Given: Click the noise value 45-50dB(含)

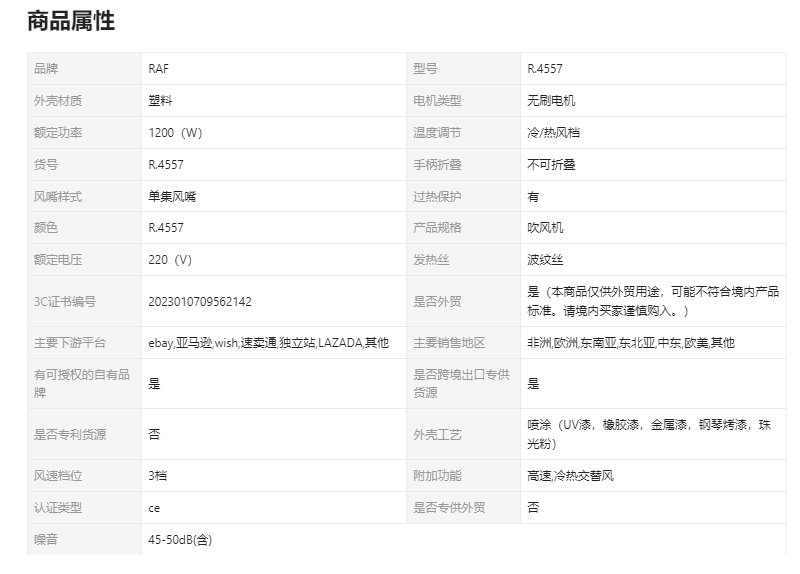Looking at the screenshot, I should click(180, 540).
